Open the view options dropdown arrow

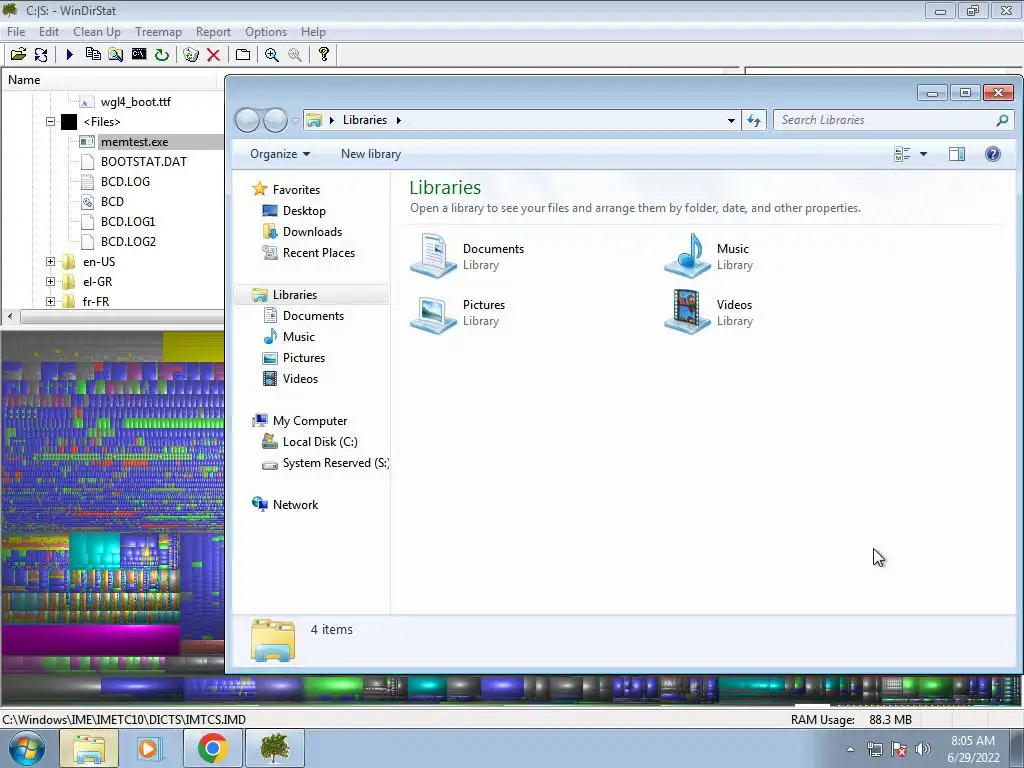pos(923,154)
